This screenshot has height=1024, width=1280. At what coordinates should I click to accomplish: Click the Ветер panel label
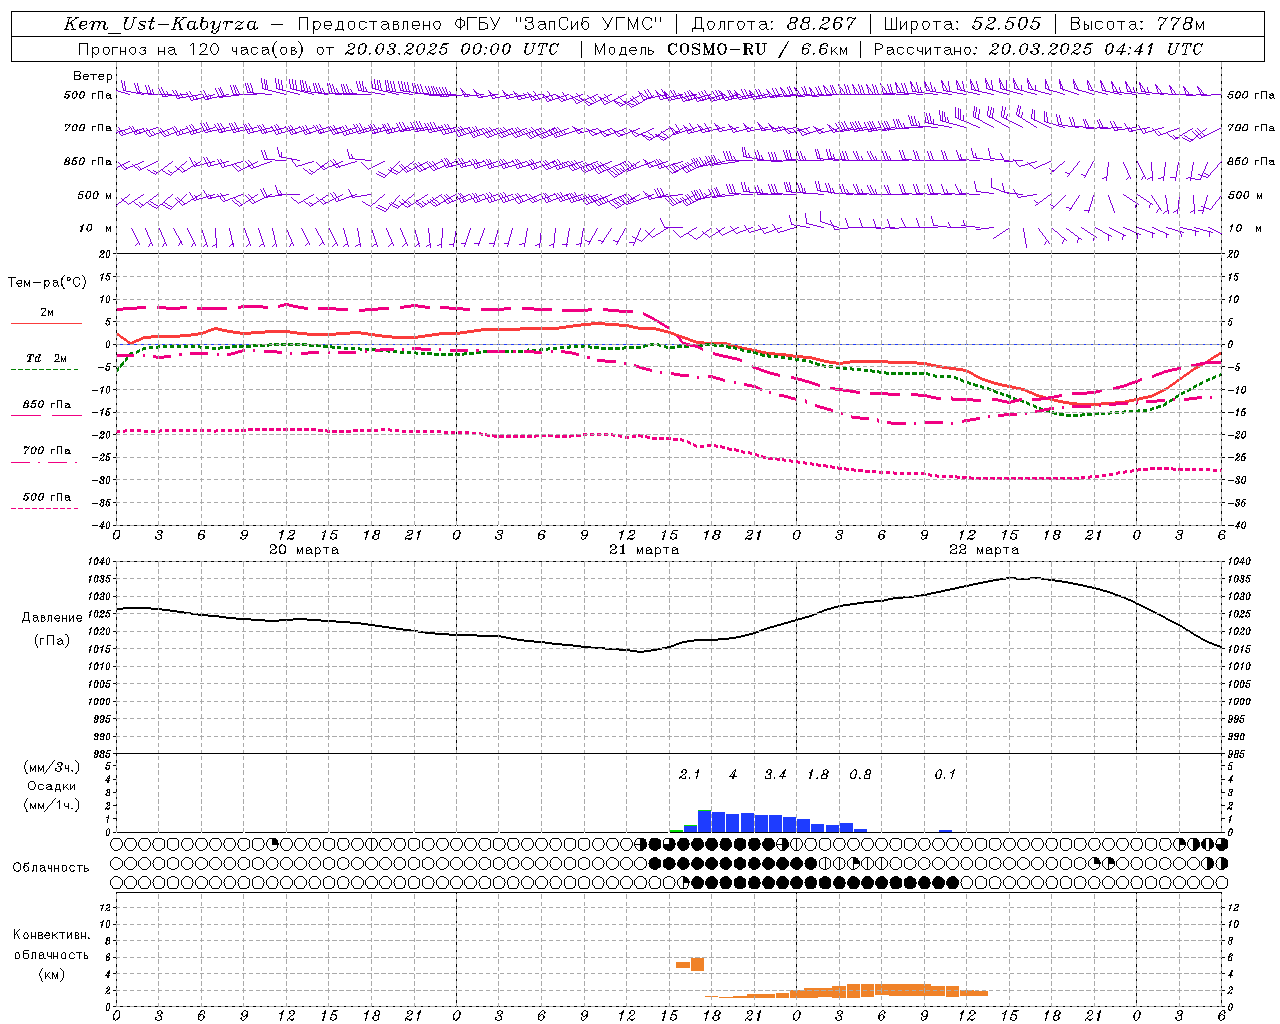(93, 76)
